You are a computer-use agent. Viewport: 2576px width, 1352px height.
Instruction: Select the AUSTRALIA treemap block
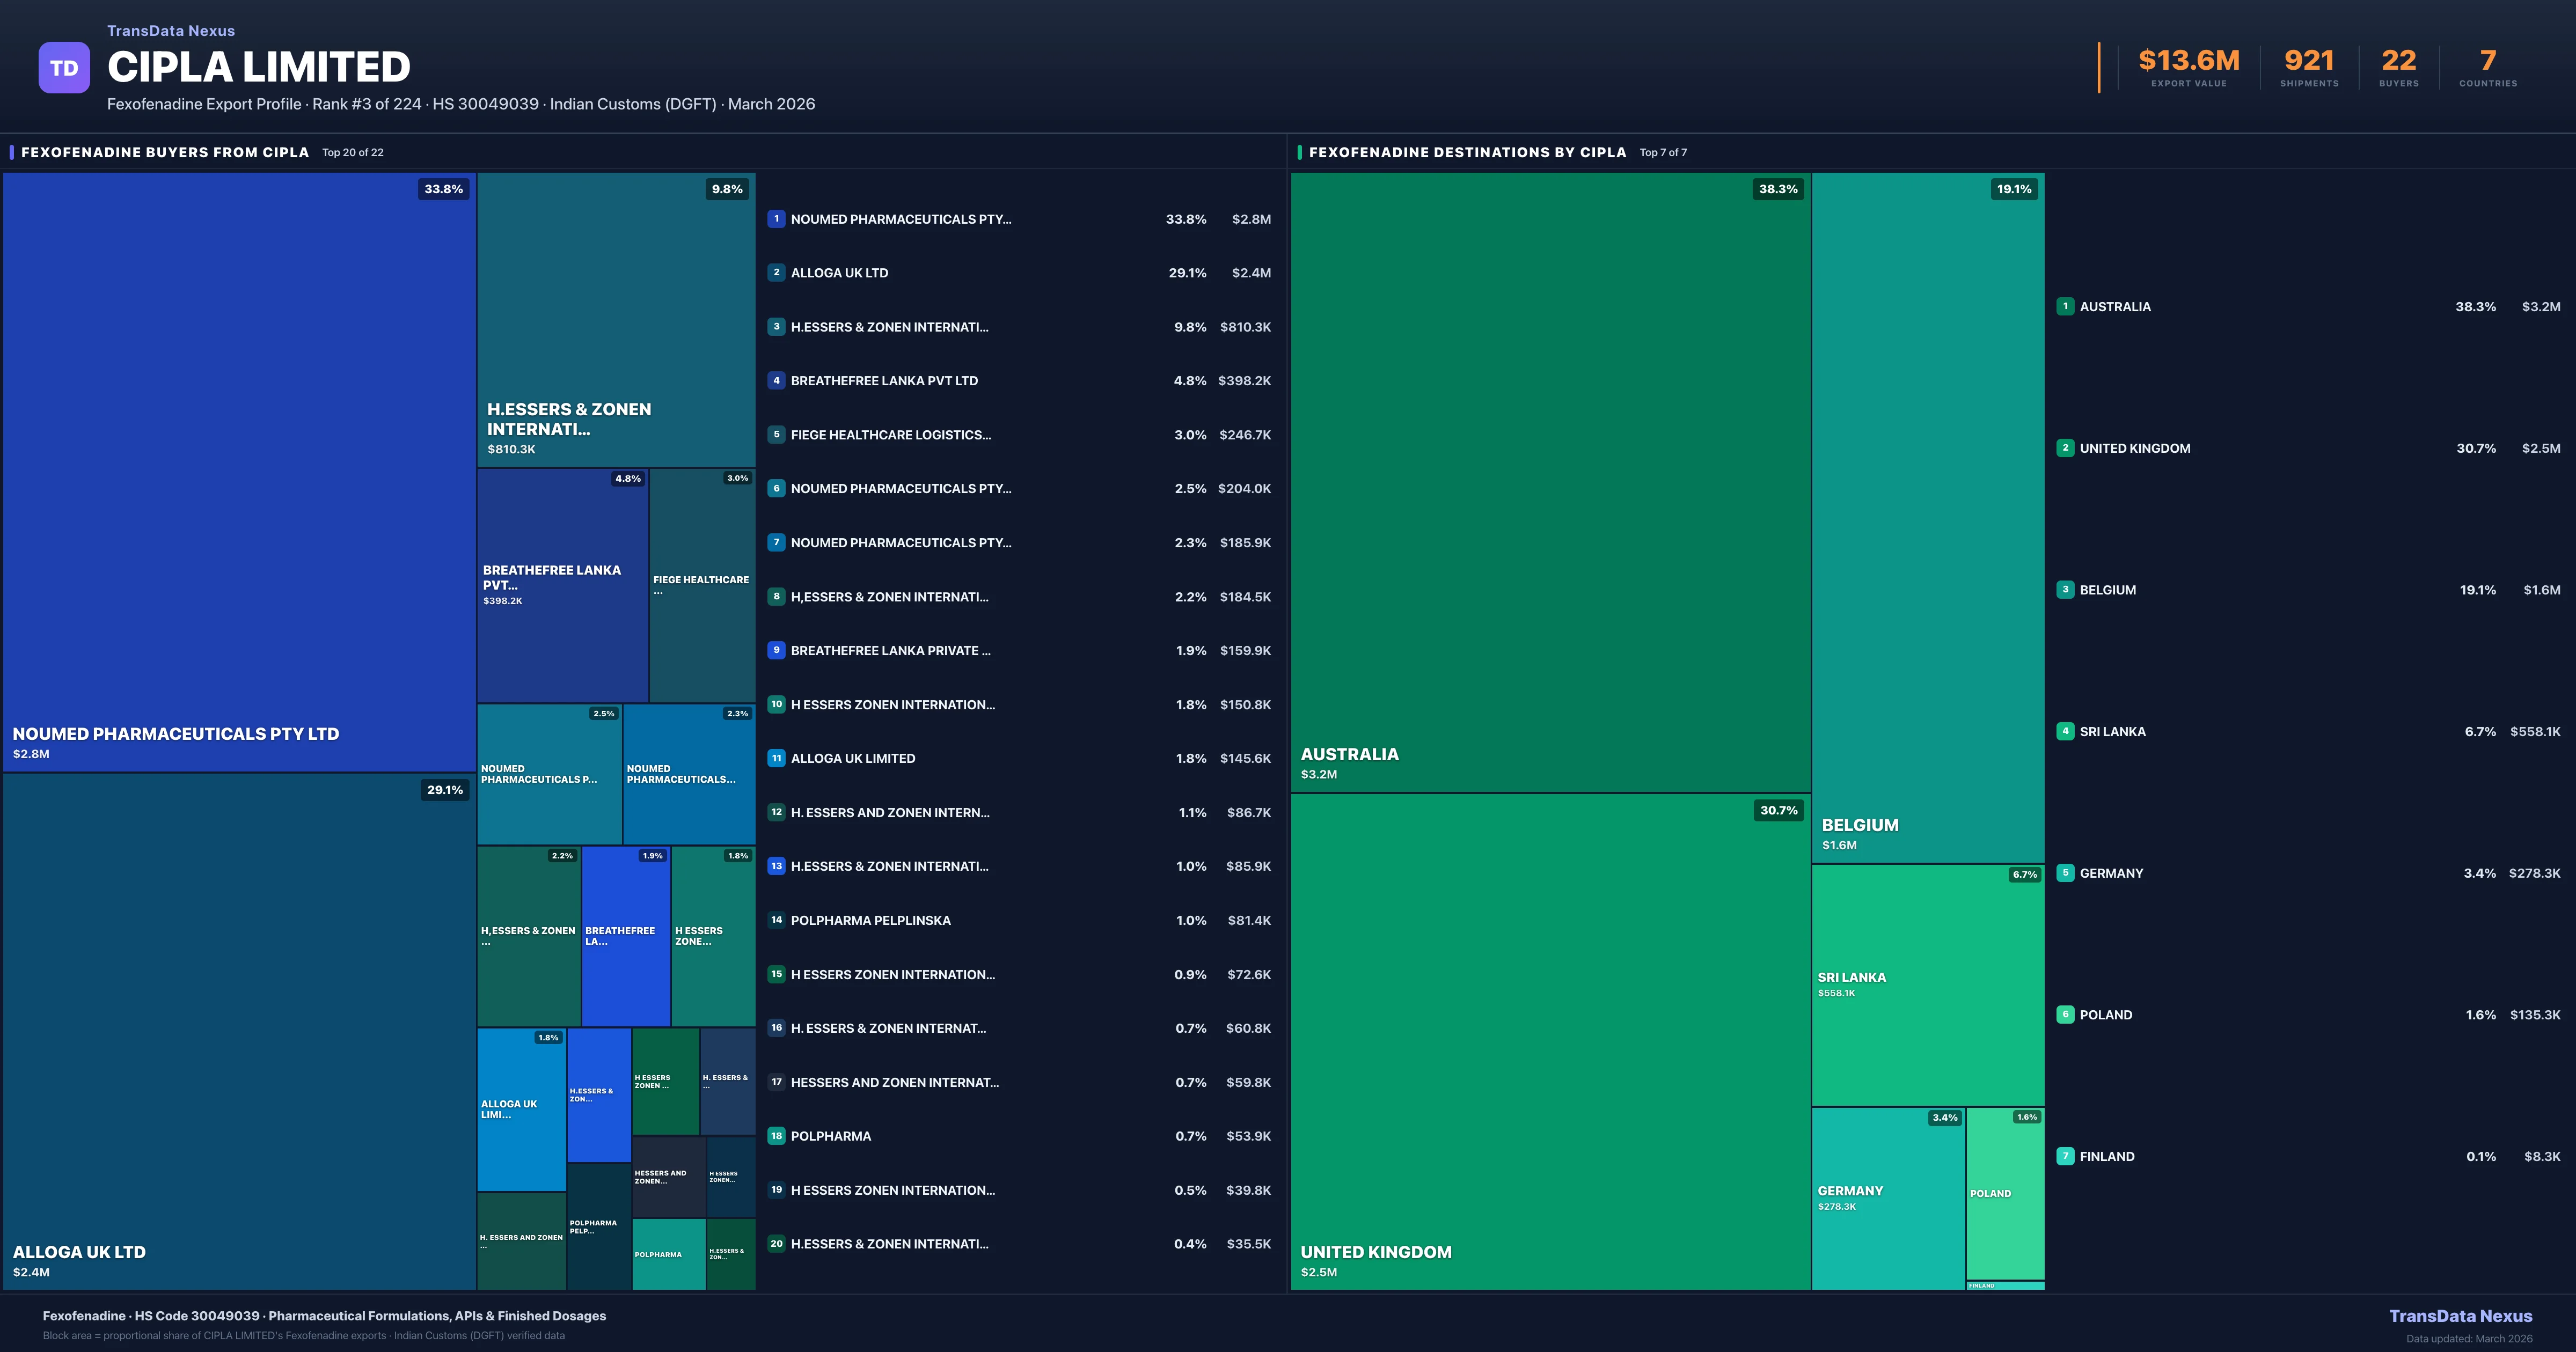[x=1549, y=480]
